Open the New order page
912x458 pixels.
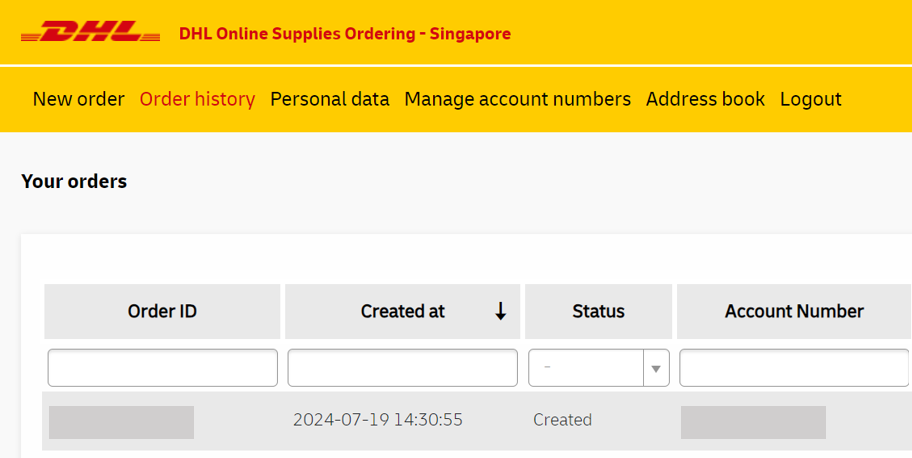coord(78,99)
